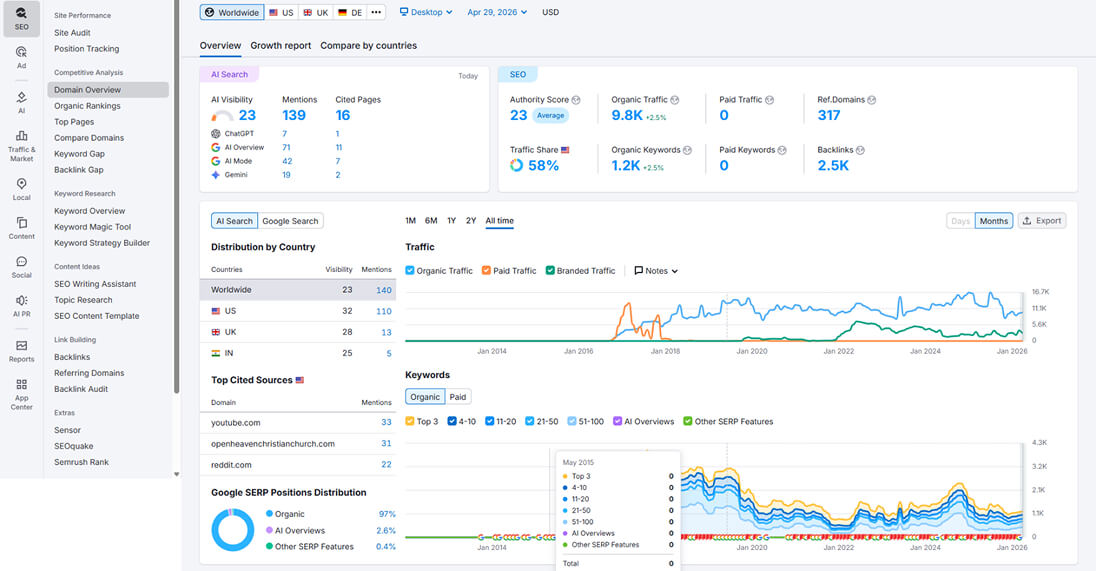Open the SEO section in left rail

click(21, 18)
